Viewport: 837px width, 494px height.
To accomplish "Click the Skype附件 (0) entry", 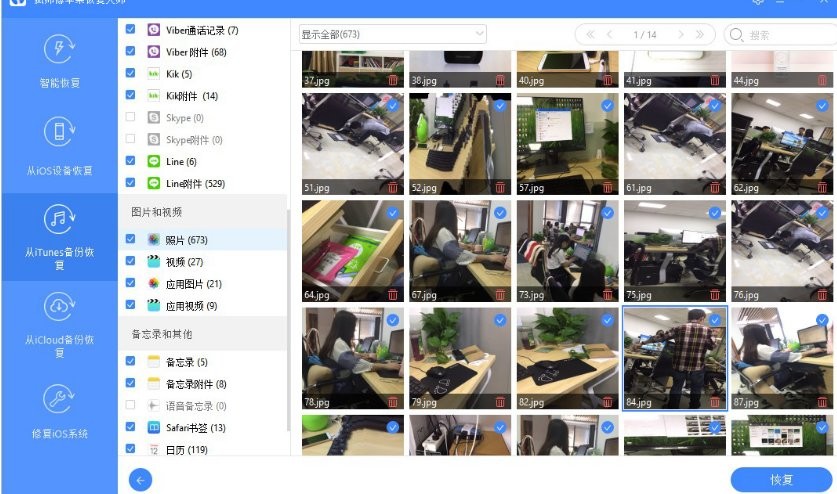I will 203,139.
